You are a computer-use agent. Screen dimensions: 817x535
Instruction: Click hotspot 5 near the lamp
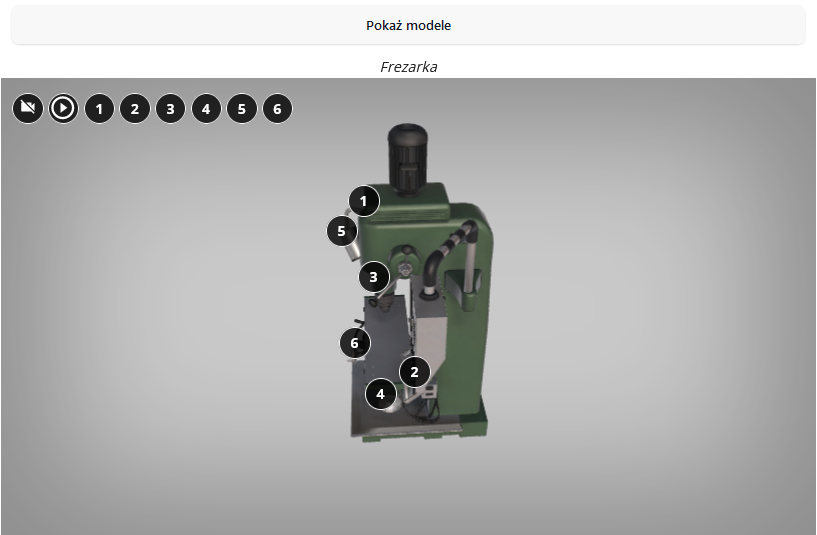342,231
